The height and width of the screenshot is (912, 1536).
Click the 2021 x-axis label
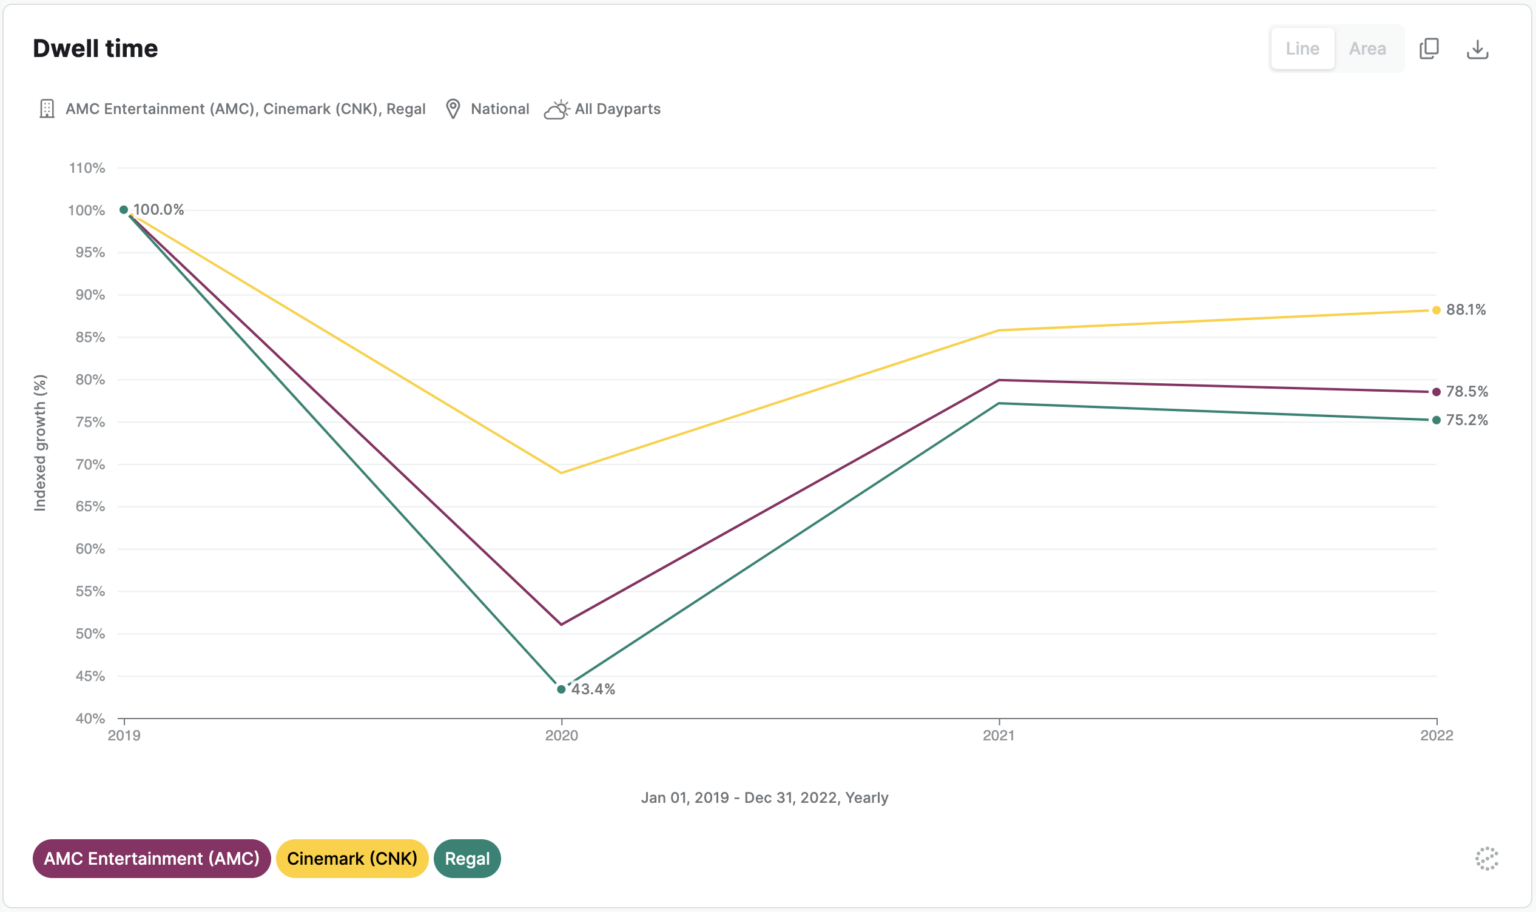(x=998, y=735)
